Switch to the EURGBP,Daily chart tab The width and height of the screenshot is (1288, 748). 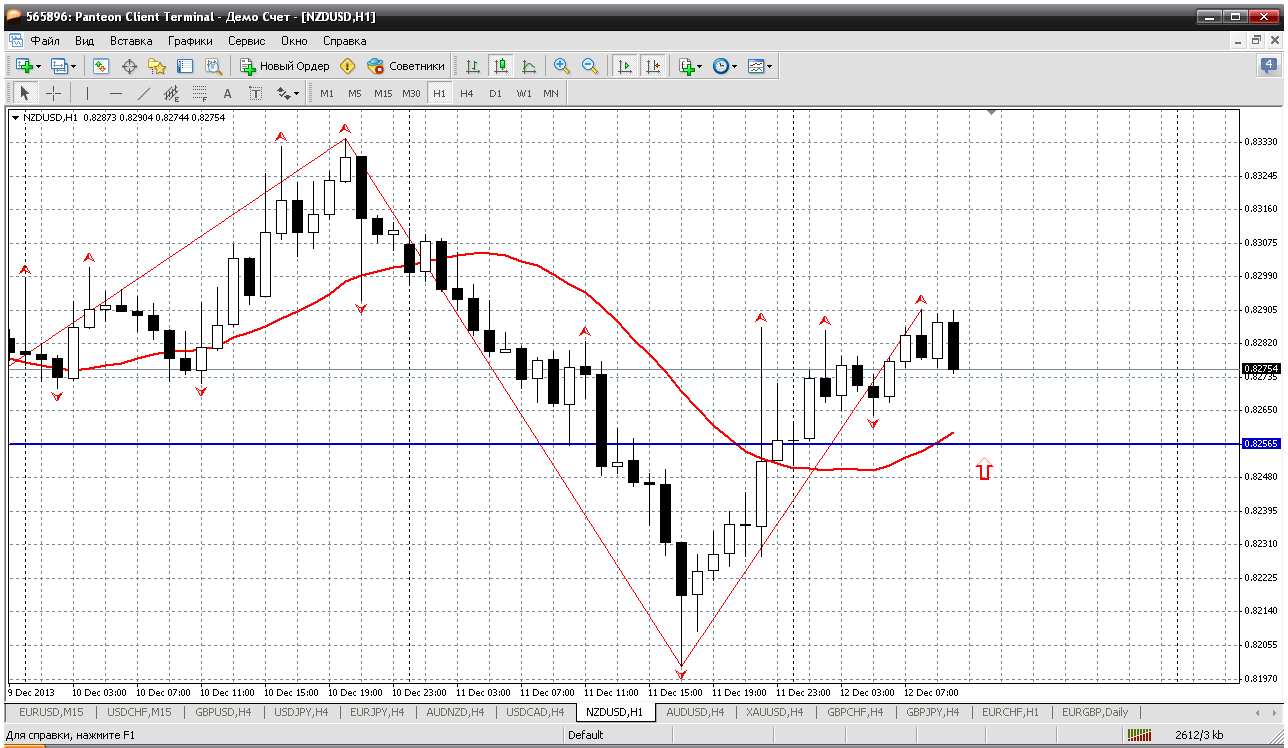tap(1095, 712)
